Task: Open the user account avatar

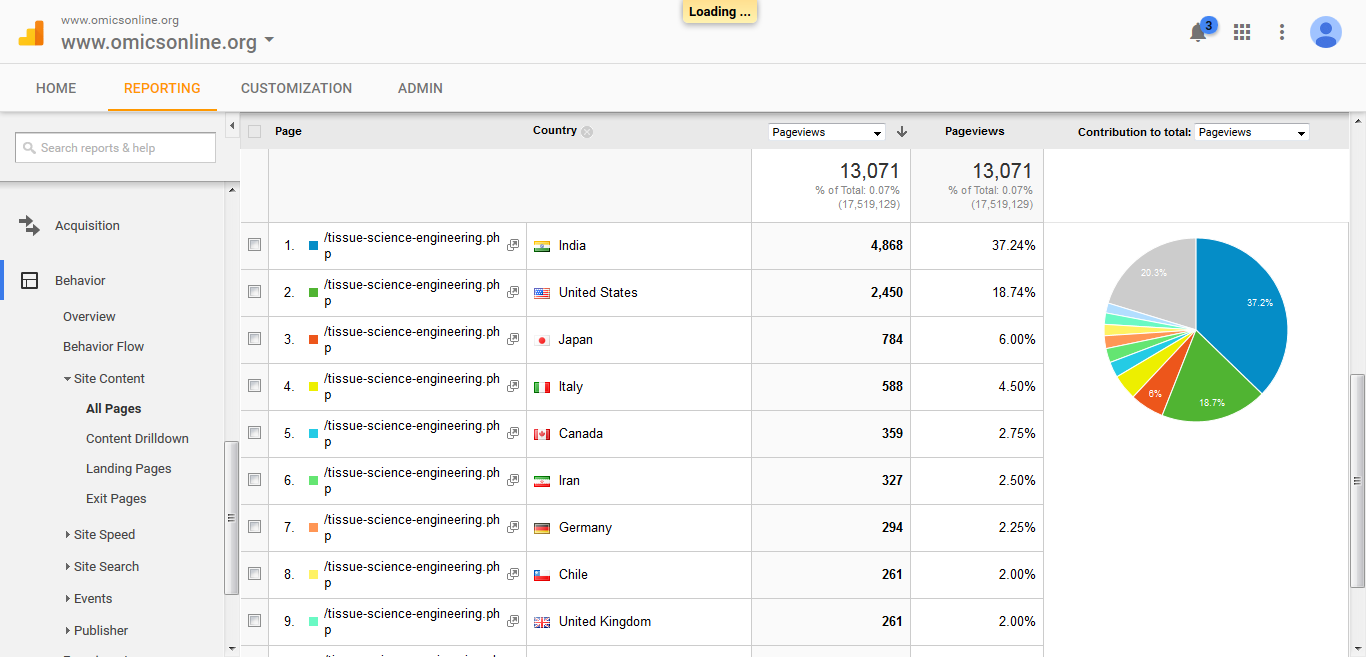Action: 1326,32
